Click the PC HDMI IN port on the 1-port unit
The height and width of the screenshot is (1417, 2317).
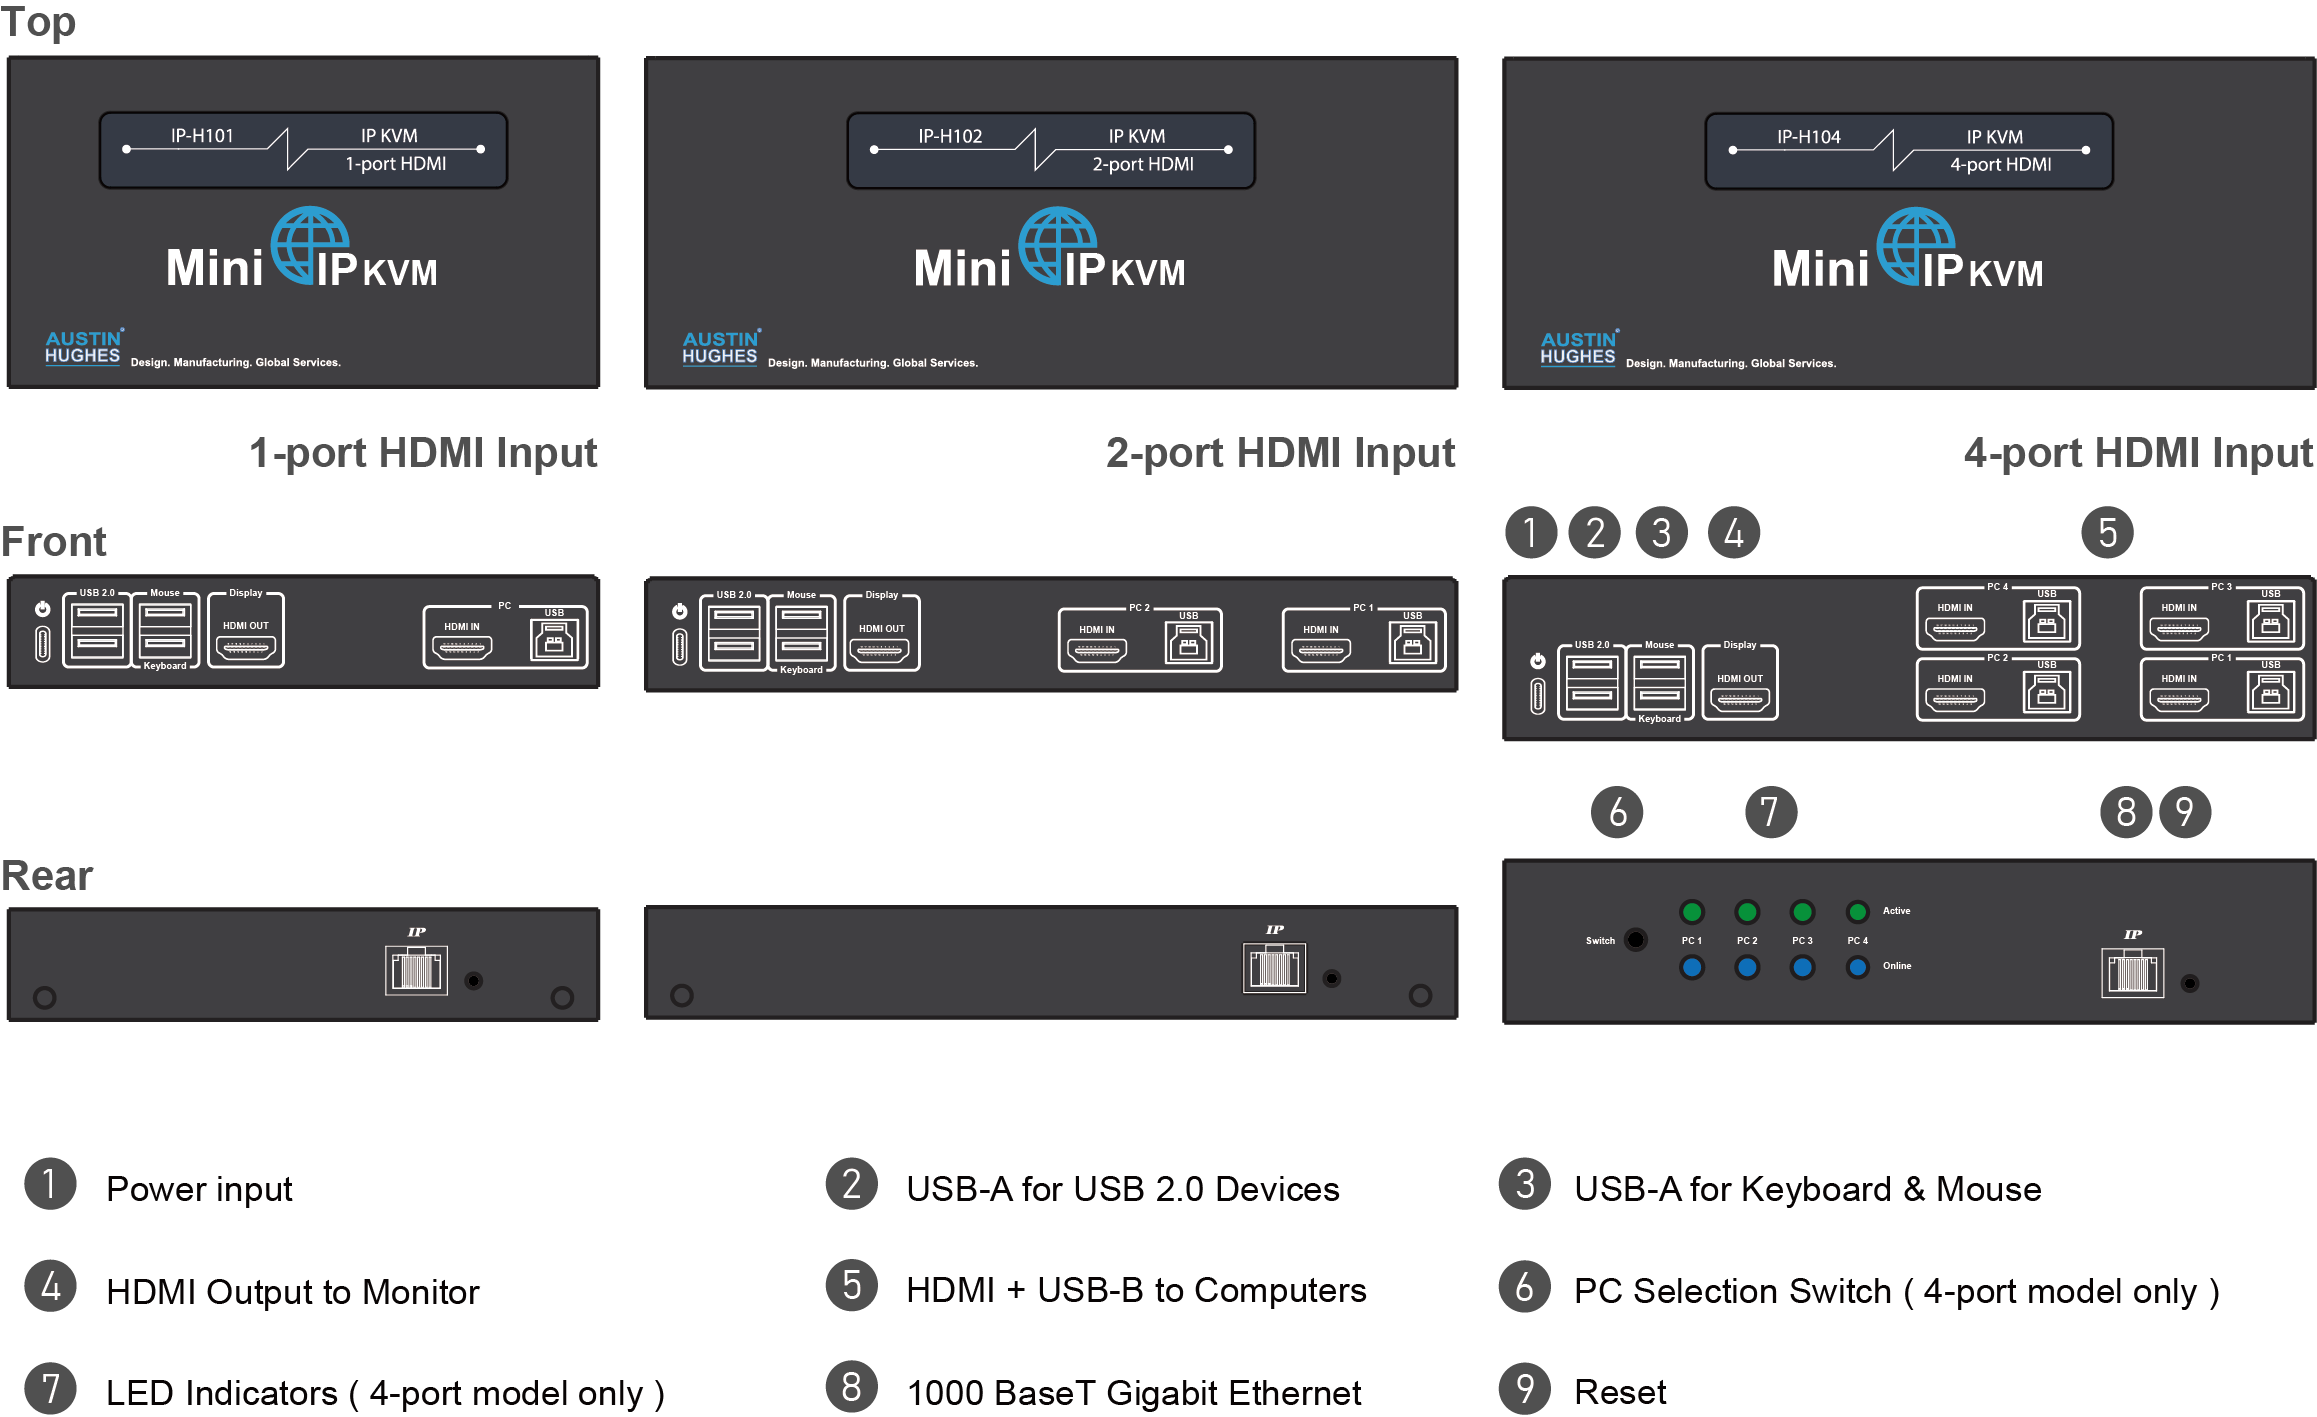click(x=461, y=648)
